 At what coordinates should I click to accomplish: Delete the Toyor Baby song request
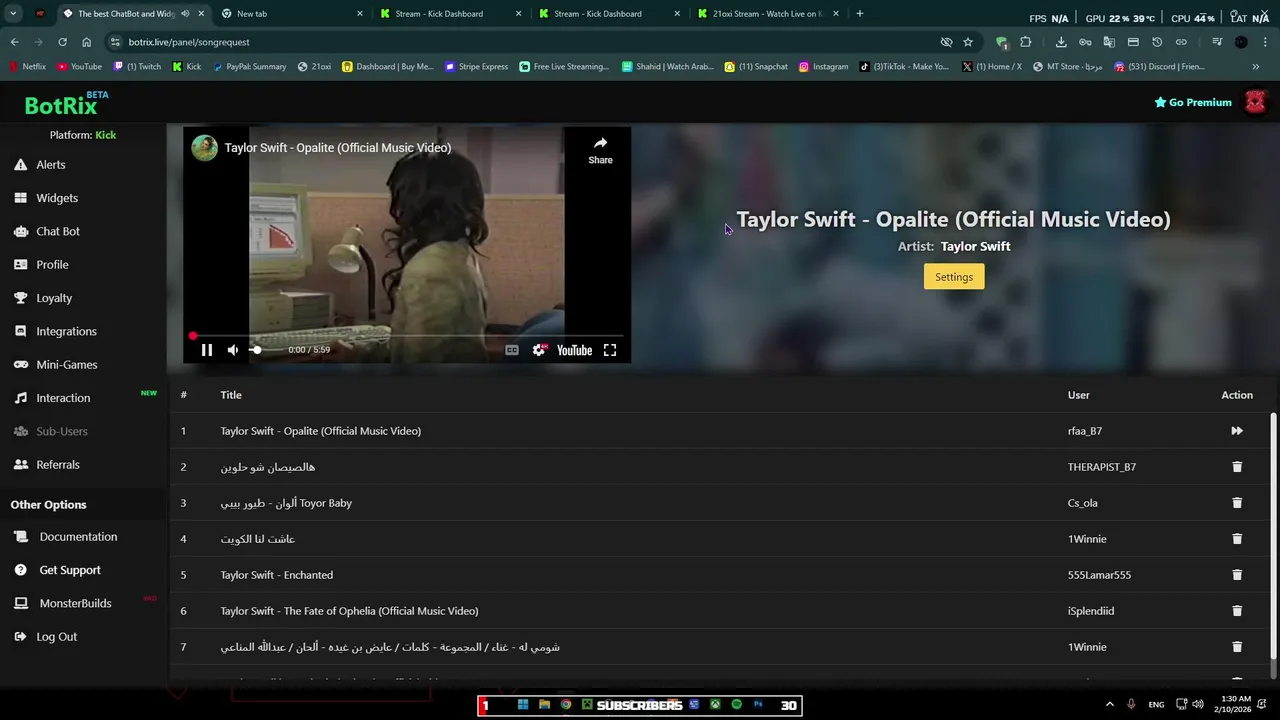[x=1237, y=503]
